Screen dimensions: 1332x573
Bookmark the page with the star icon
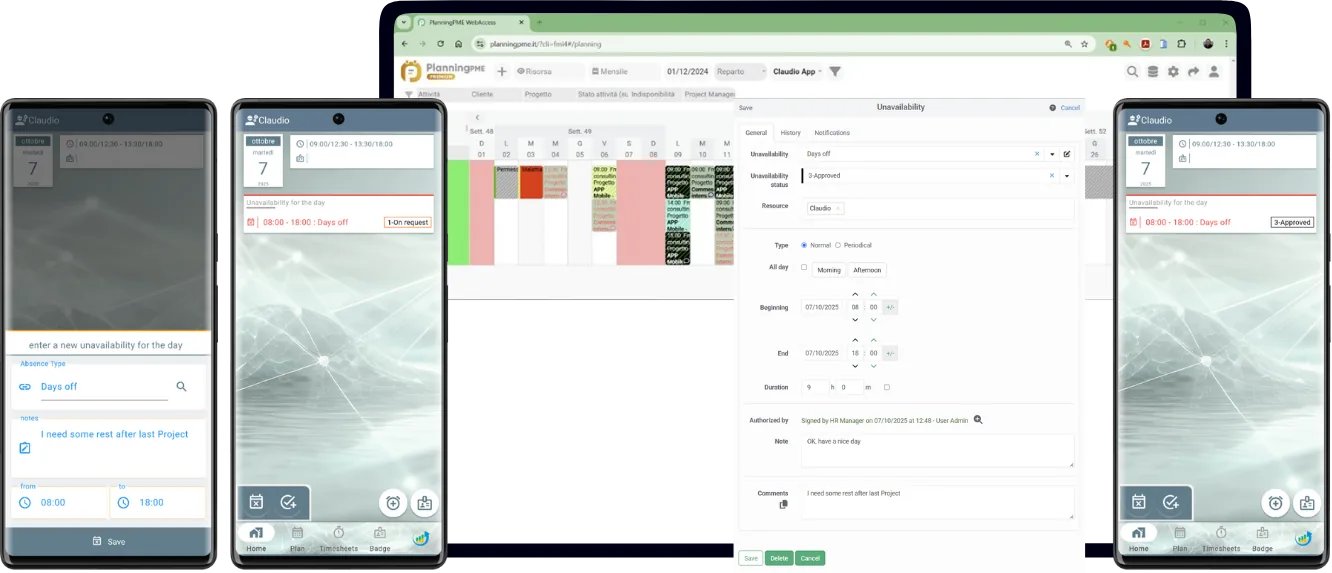(1085, 44)
